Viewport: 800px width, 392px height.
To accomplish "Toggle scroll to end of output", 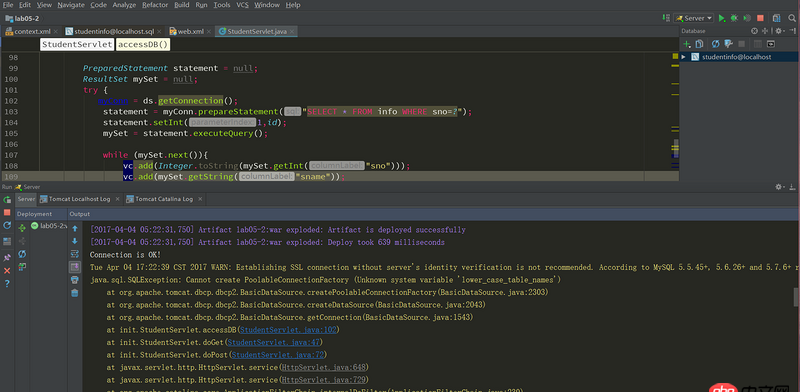I will click(x=74, y=266).
